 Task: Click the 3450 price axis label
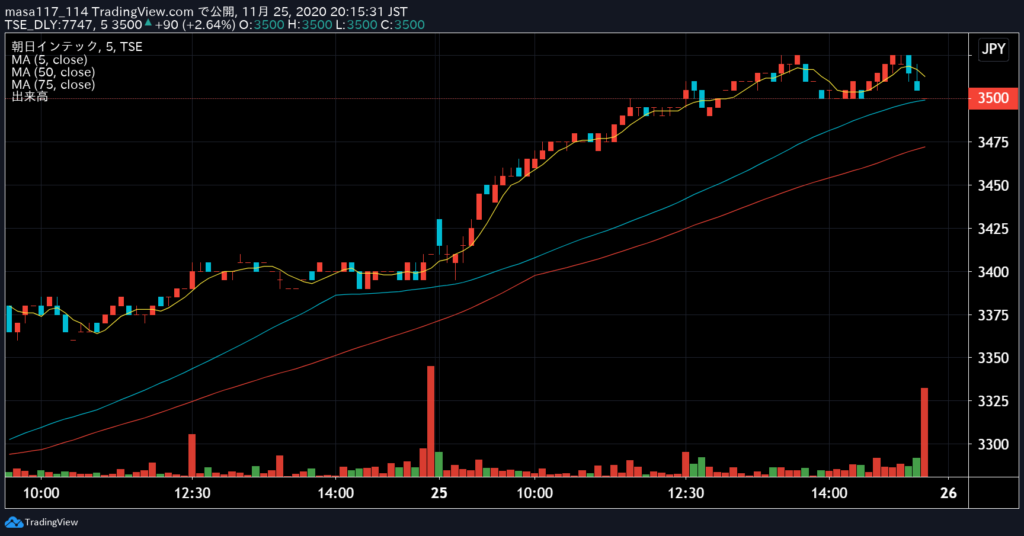point(993,185)
